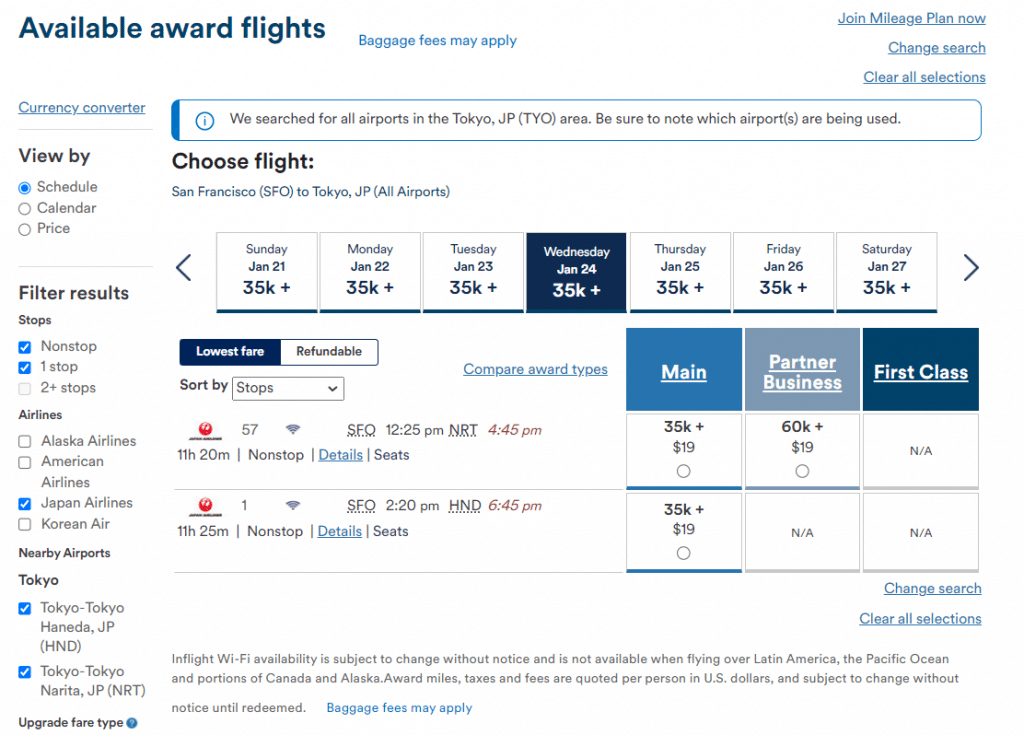Select the 35k Main fare for flight 57

(x=683, y=471)
